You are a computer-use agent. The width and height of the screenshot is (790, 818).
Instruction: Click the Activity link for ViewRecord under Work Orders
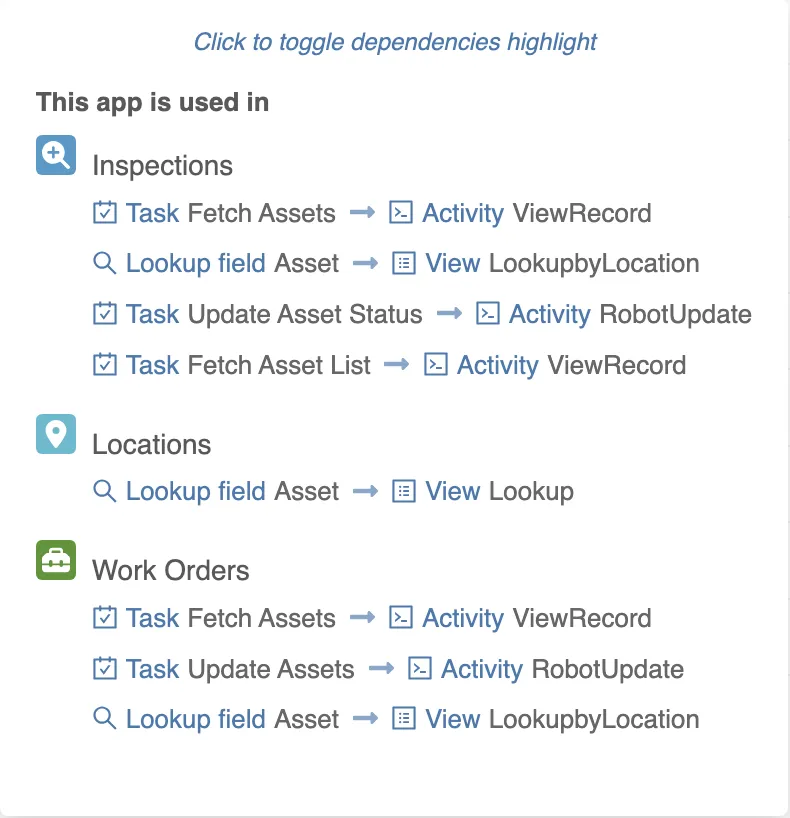click(x=464, y=618)
